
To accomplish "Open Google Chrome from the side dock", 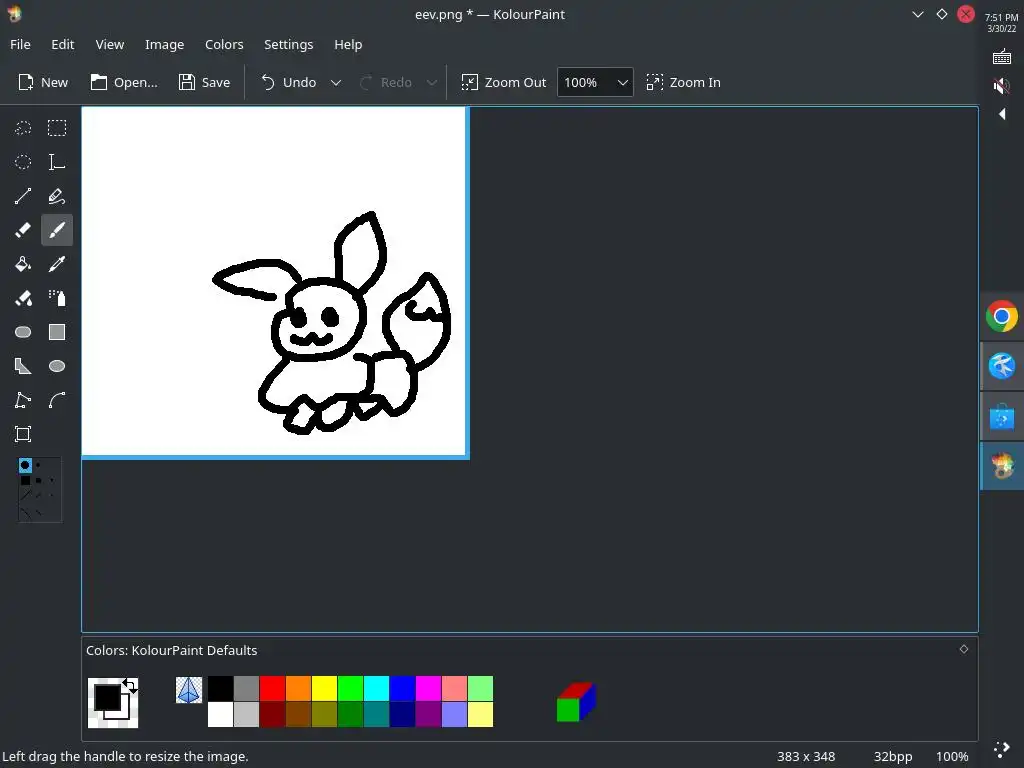I will click(1002, 317).
